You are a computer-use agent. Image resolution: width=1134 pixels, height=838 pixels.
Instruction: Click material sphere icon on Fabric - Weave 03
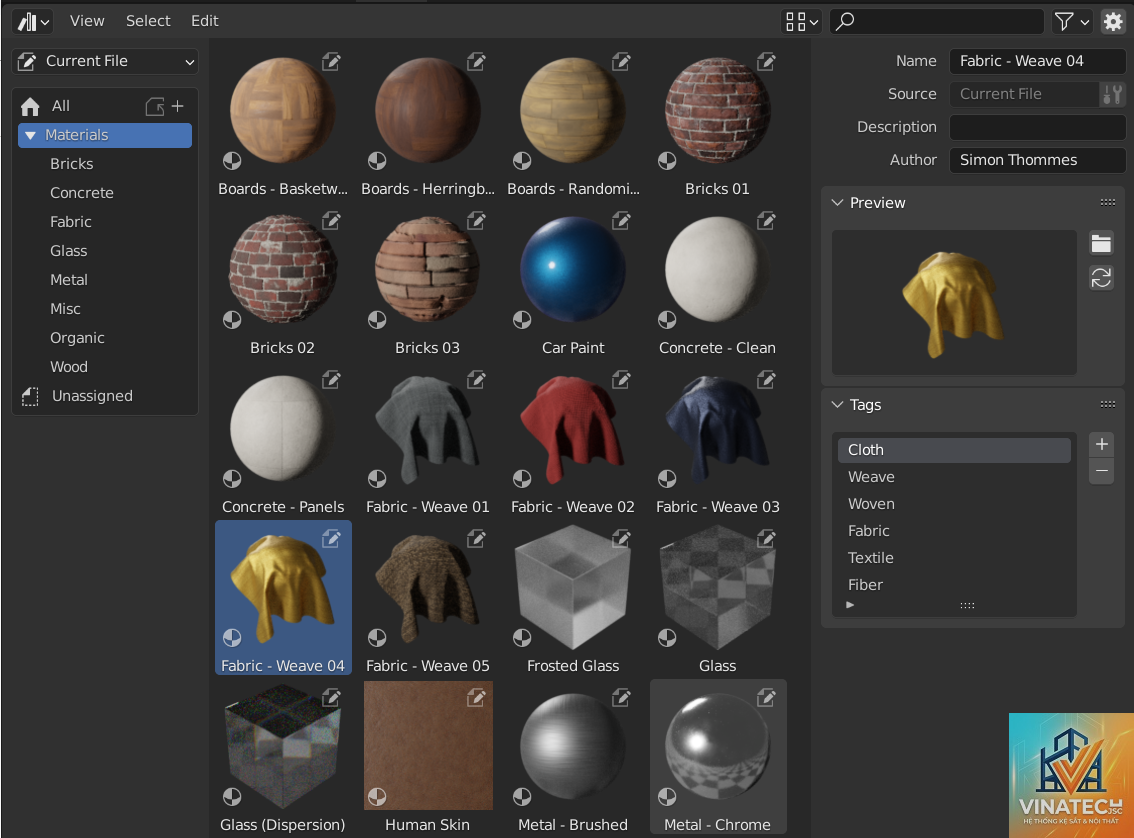click(x=667, y=479)
